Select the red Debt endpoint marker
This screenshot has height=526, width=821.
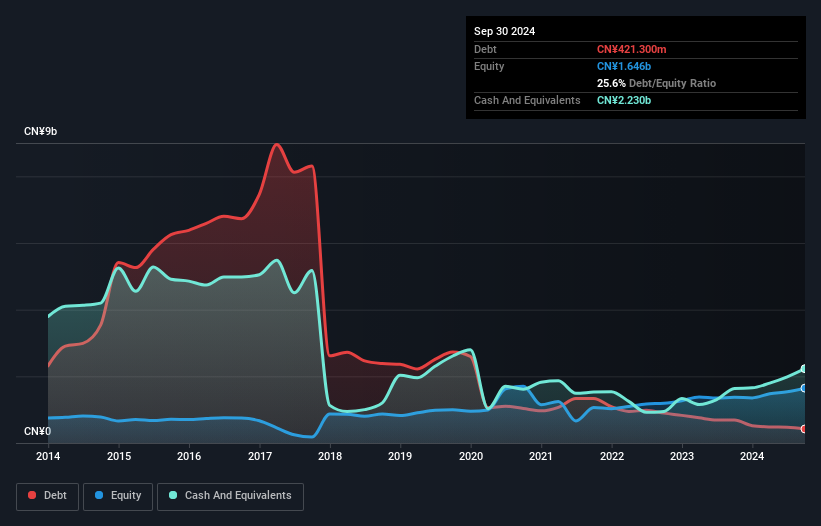[804, 429]
